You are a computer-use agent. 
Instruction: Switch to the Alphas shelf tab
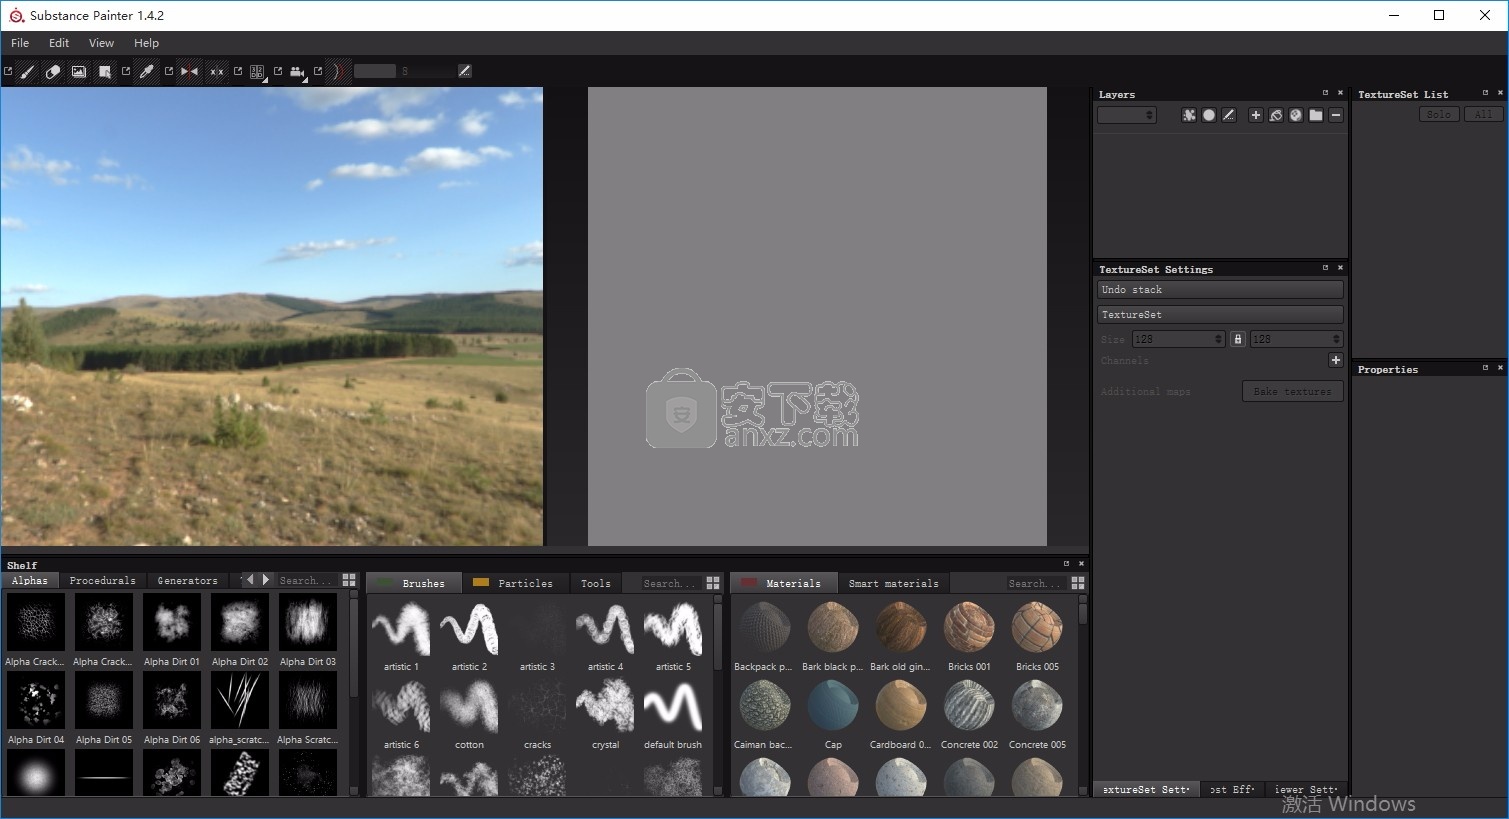(30, 580)
